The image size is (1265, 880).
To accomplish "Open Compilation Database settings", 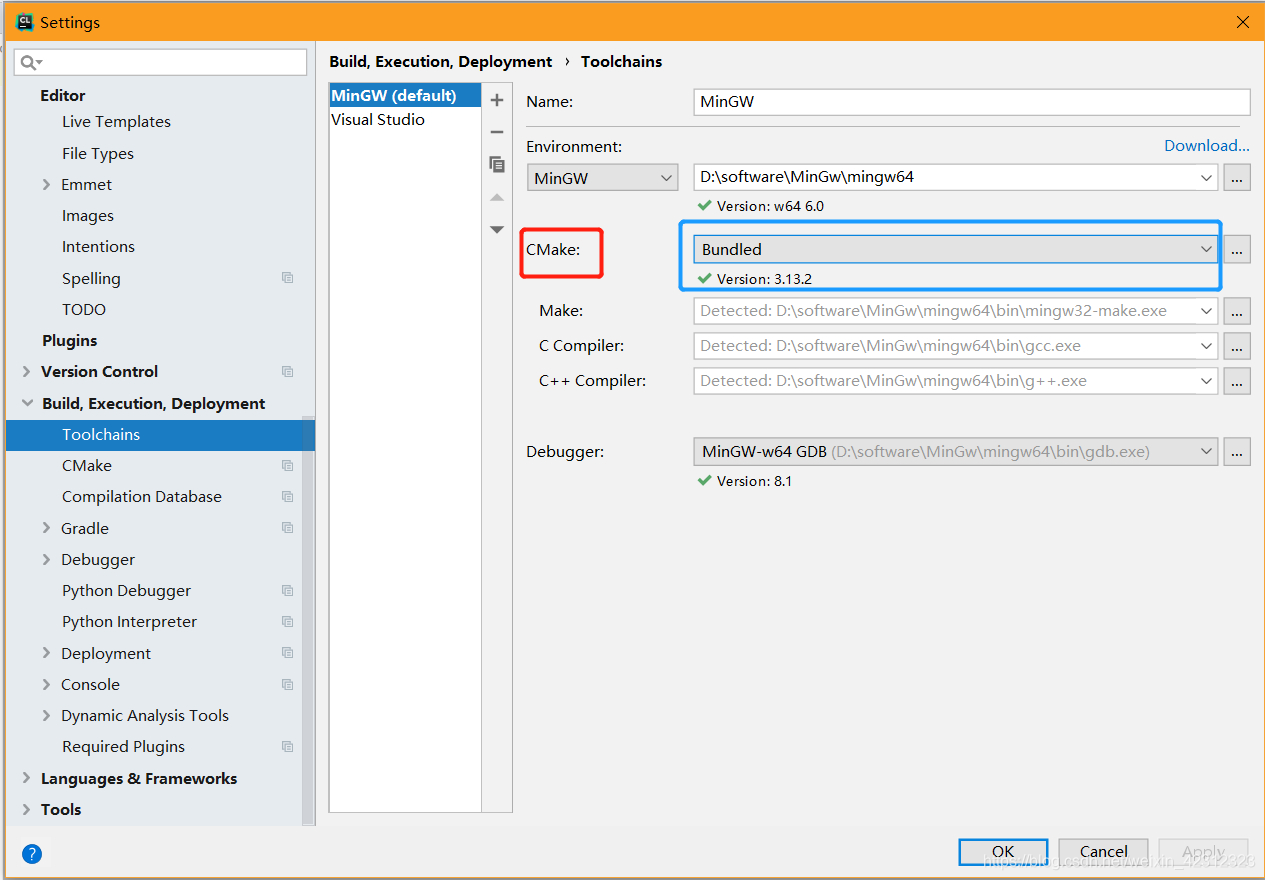I will tap(142, 496).
